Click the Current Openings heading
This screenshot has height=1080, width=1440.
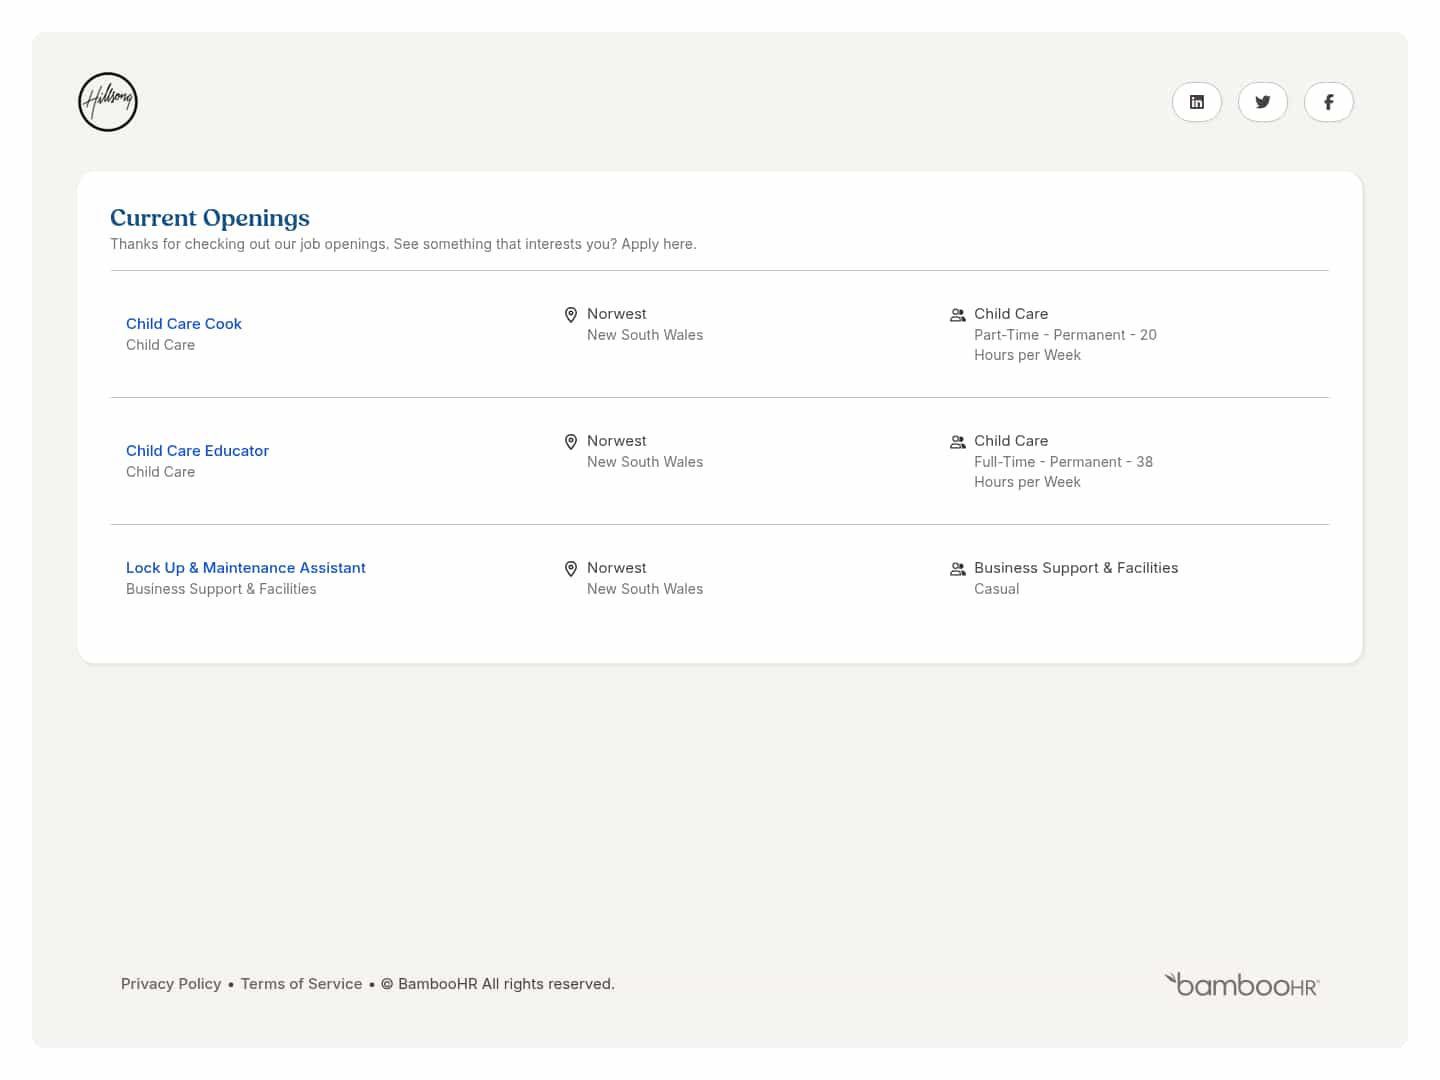(x=210, y=218)
